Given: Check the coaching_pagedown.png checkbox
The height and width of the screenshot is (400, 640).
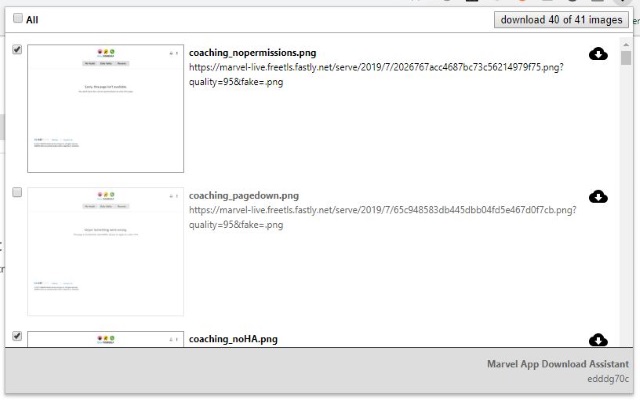Looking at the screenshot, I should tap(17, 192).
